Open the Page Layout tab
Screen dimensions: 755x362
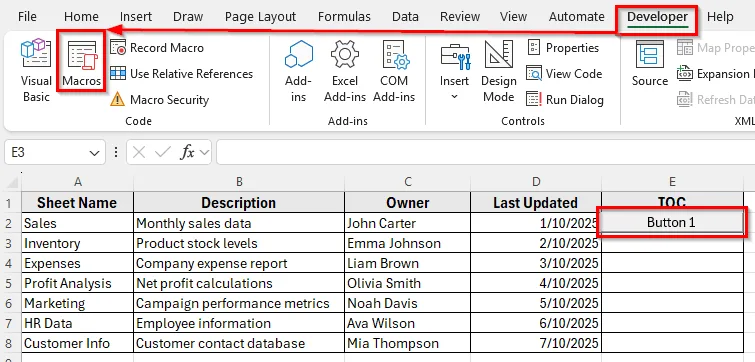pyautogui.click(x=260, y=16)
